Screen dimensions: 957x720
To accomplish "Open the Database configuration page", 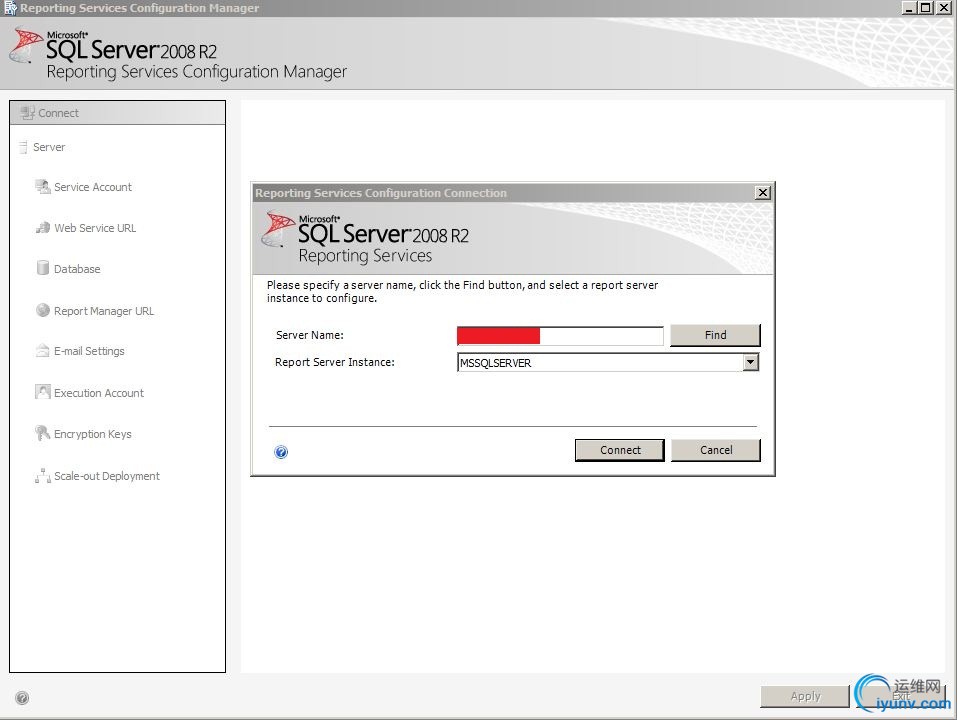I will 77,269.
